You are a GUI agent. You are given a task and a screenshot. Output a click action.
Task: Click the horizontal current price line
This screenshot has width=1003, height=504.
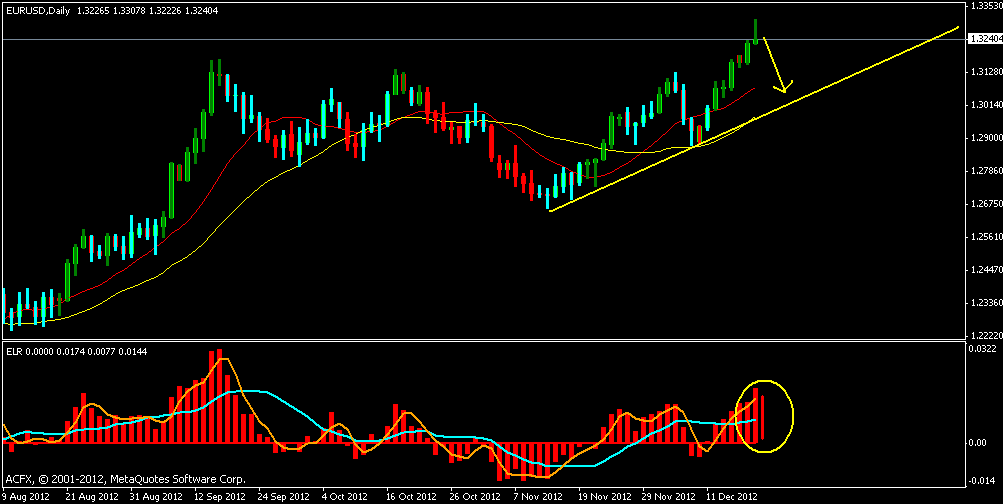pyautogui.click(x=400, y=40)
